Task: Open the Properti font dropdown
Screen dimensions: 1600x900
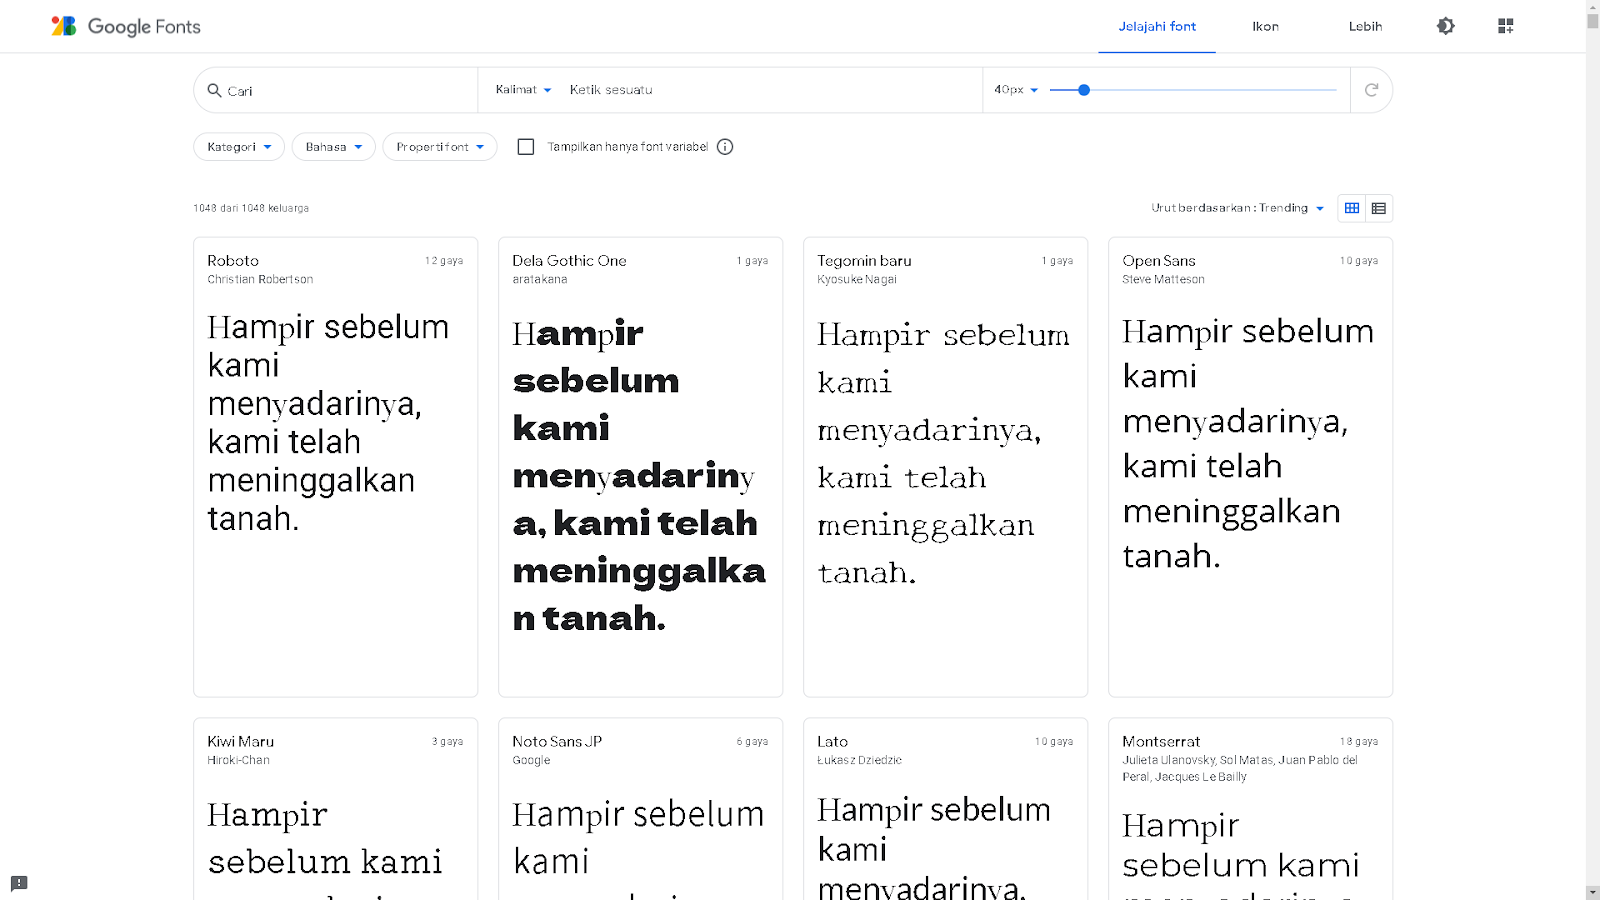Action: tap(440, 147)
